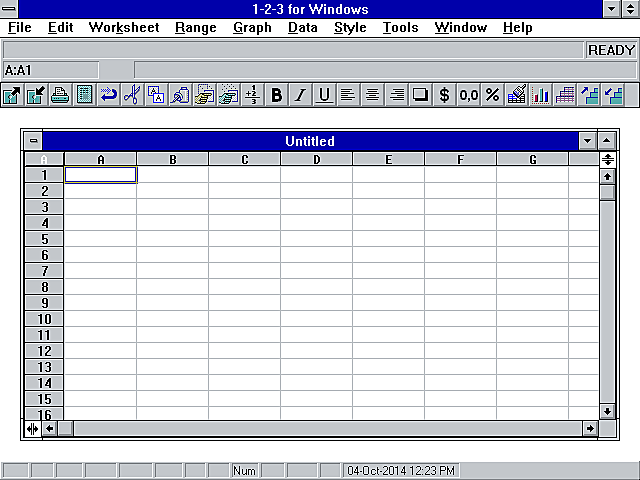Apply percent format icon

pyautogui.click(x=493, y=95)
